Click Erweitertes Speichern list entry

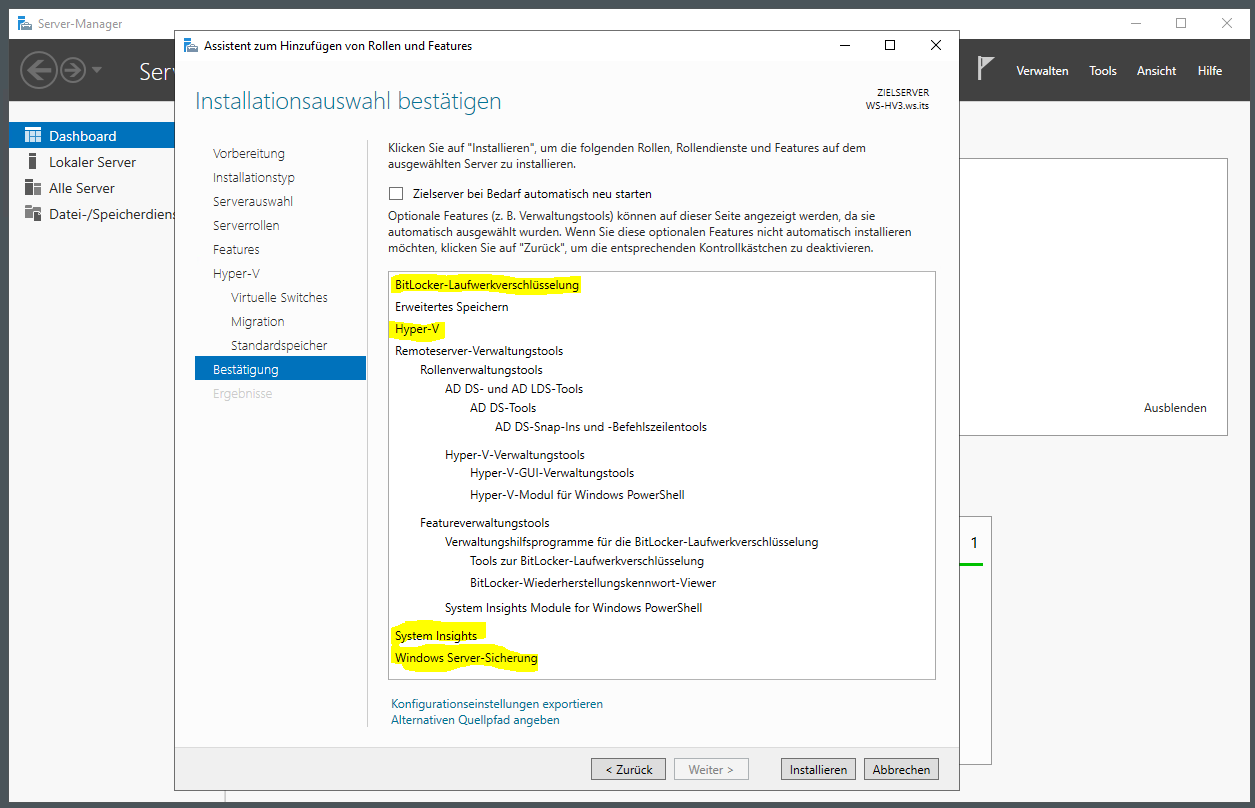451,307
